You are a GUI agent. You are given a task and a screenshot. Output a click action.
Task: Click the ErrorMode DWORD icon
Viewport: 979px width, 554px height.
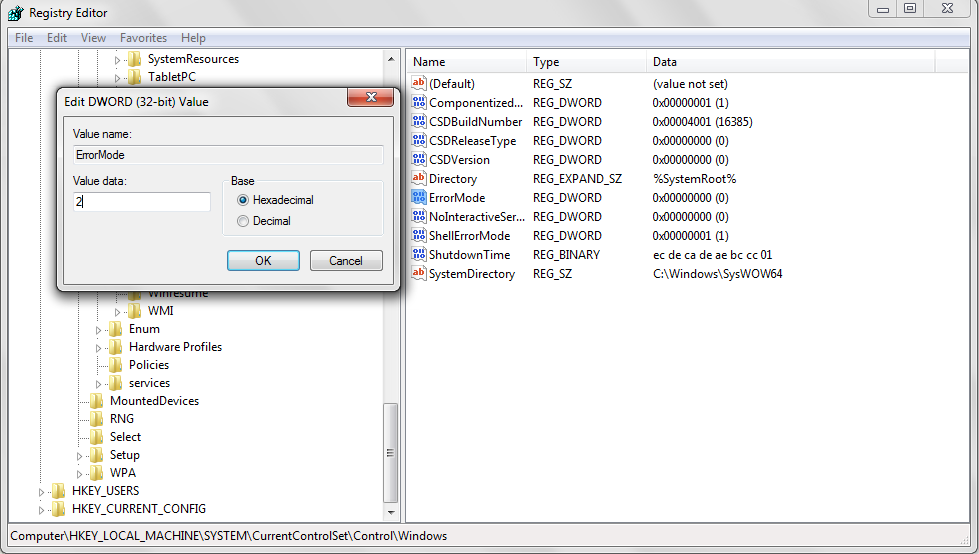(418, 197)
